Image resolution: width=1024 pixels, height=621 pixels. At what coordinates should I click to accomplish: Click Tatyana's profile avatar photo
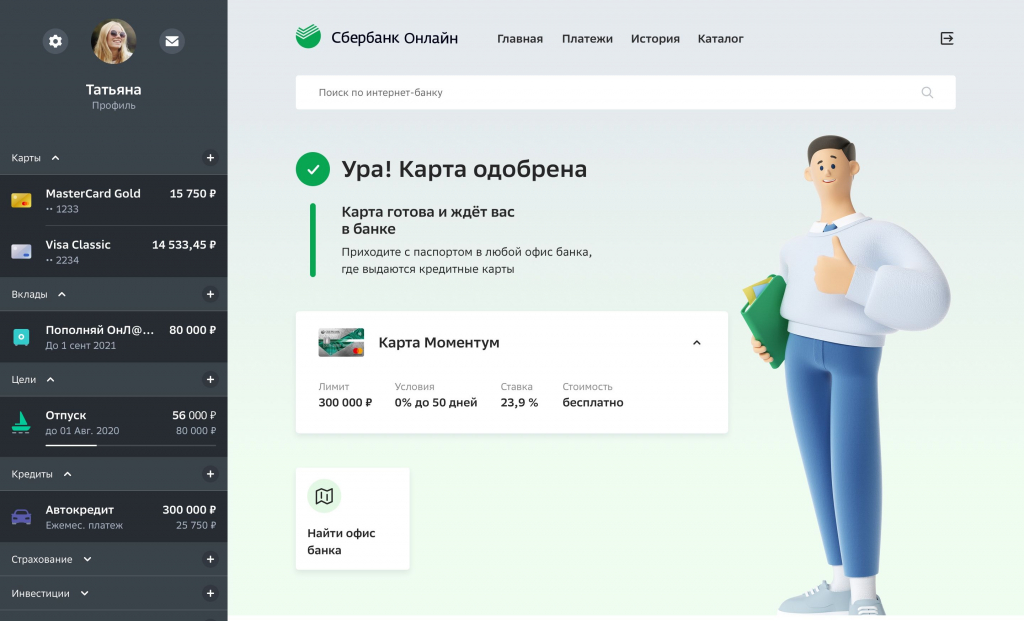coord(114,41)
